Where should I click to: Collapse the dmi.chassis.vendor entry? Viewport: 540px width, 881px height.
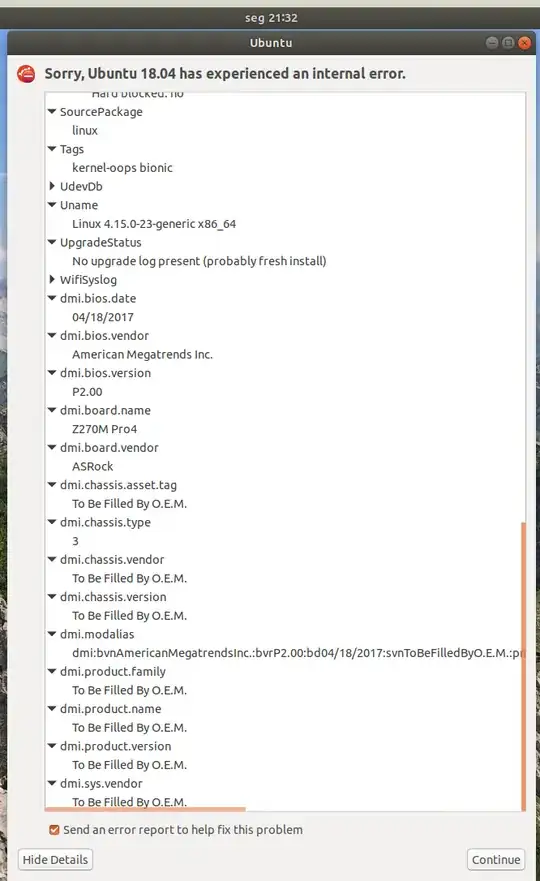coord(52,559)
